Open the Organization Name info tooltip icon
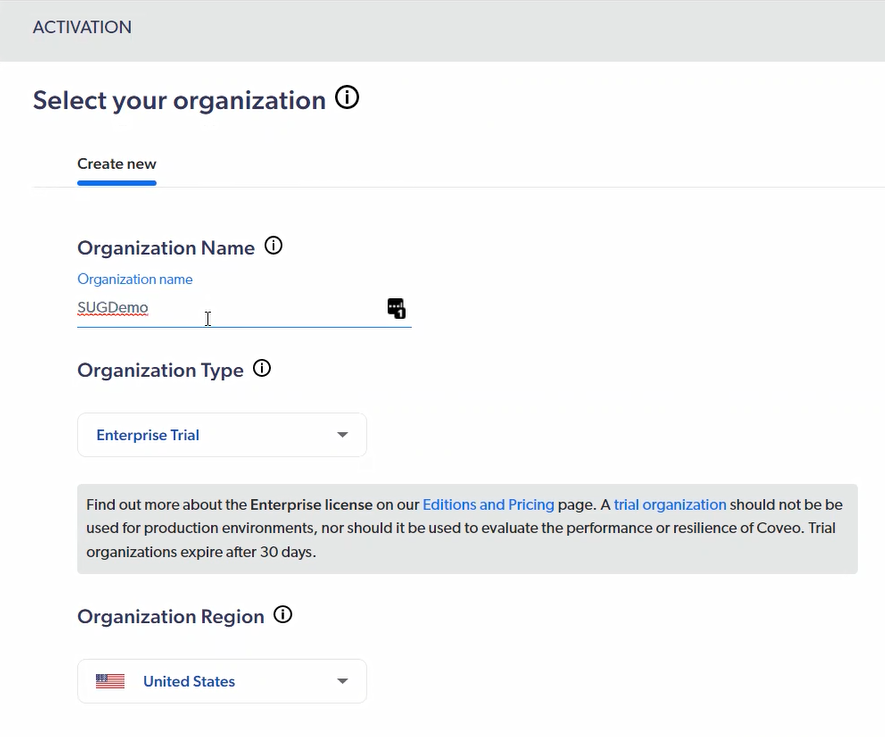The height and width of the screenshot is (740, 885). 273,246
